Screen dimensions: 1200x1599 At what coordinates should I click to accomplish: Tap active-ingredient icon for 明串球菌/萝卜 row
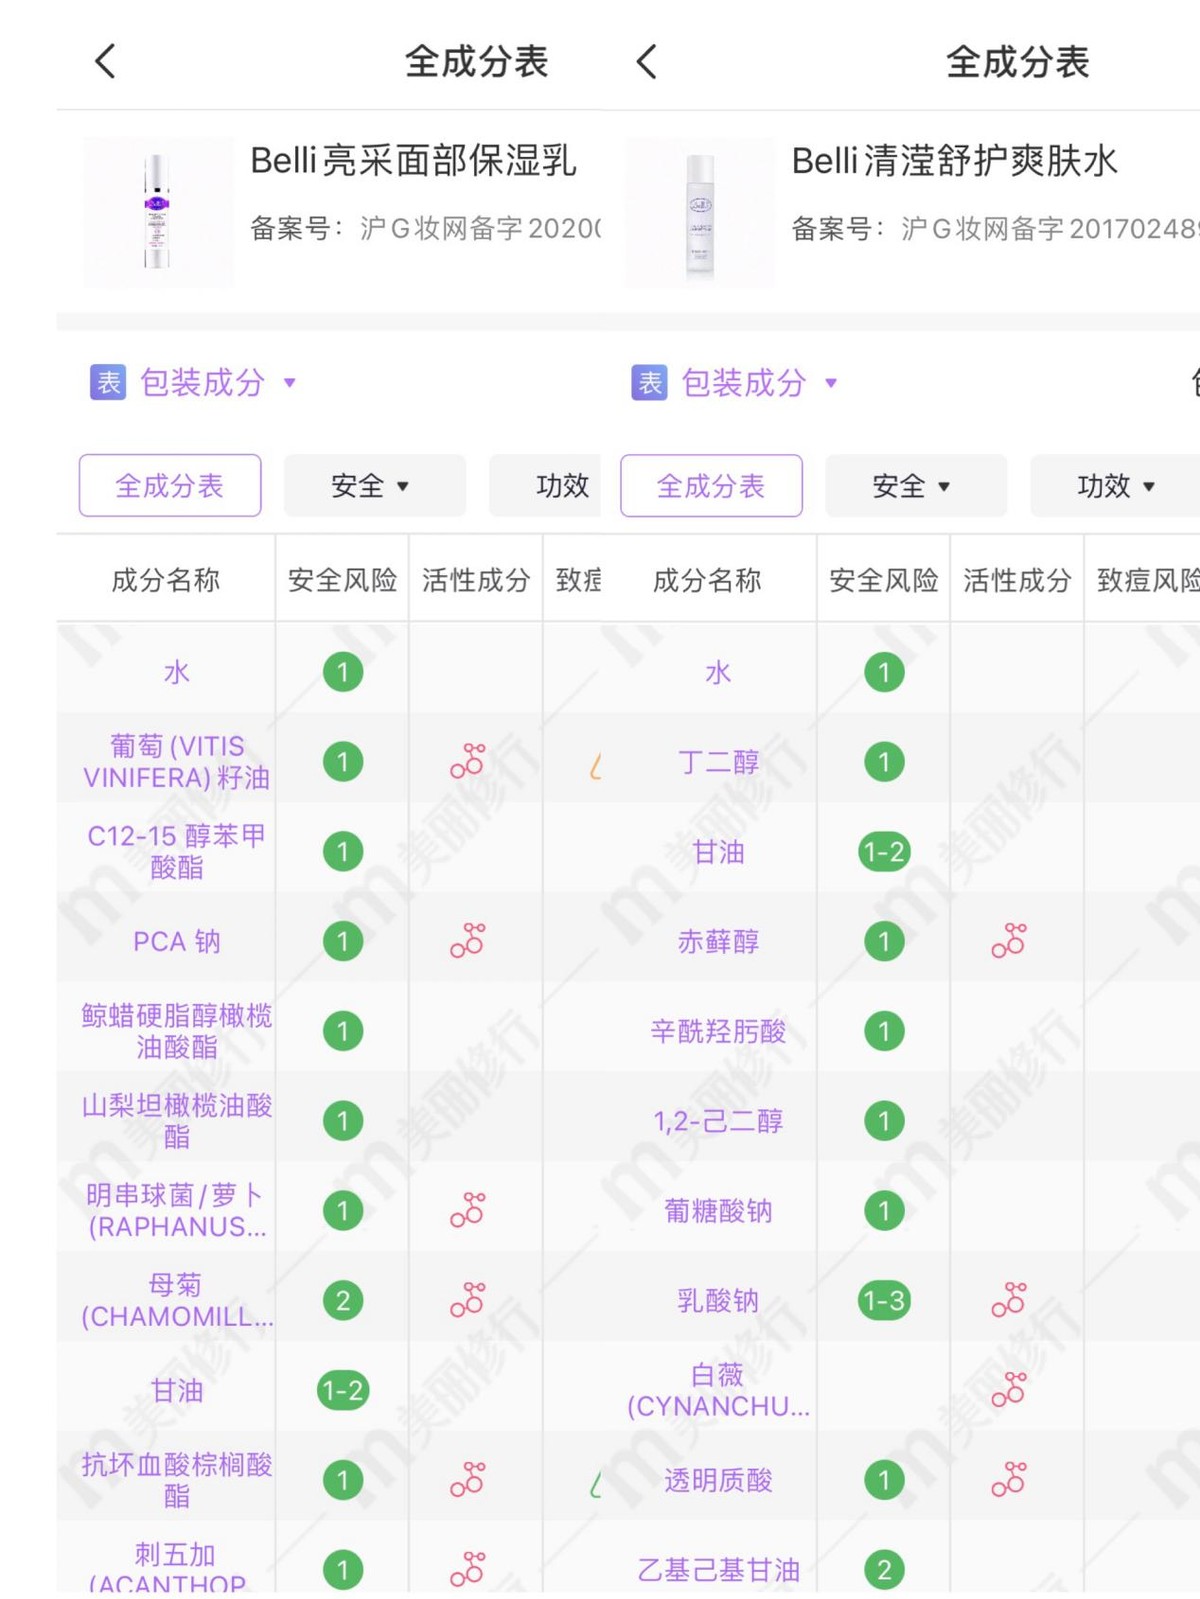coord(468,1210)
